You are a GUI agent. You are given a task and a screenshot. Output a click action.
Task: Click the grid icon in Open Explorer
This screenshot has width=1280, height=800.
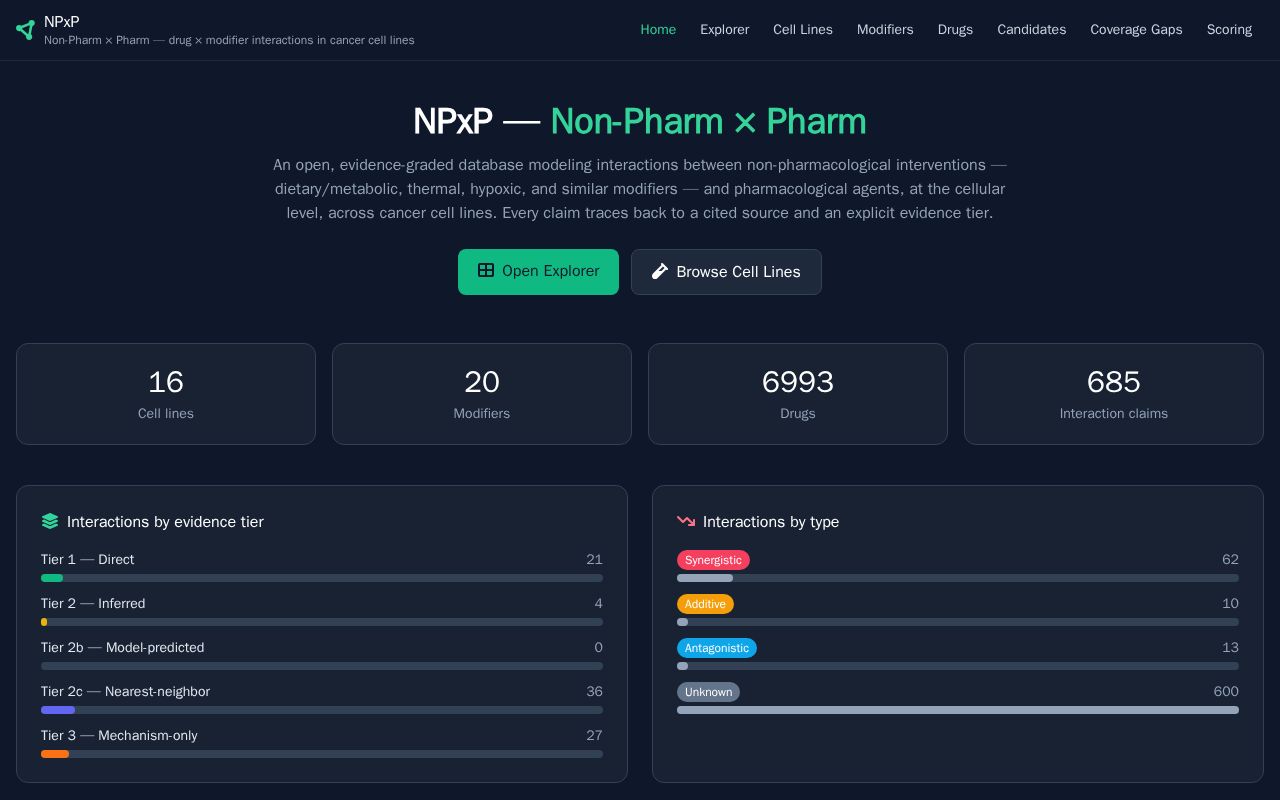click(x=486, y=270)
